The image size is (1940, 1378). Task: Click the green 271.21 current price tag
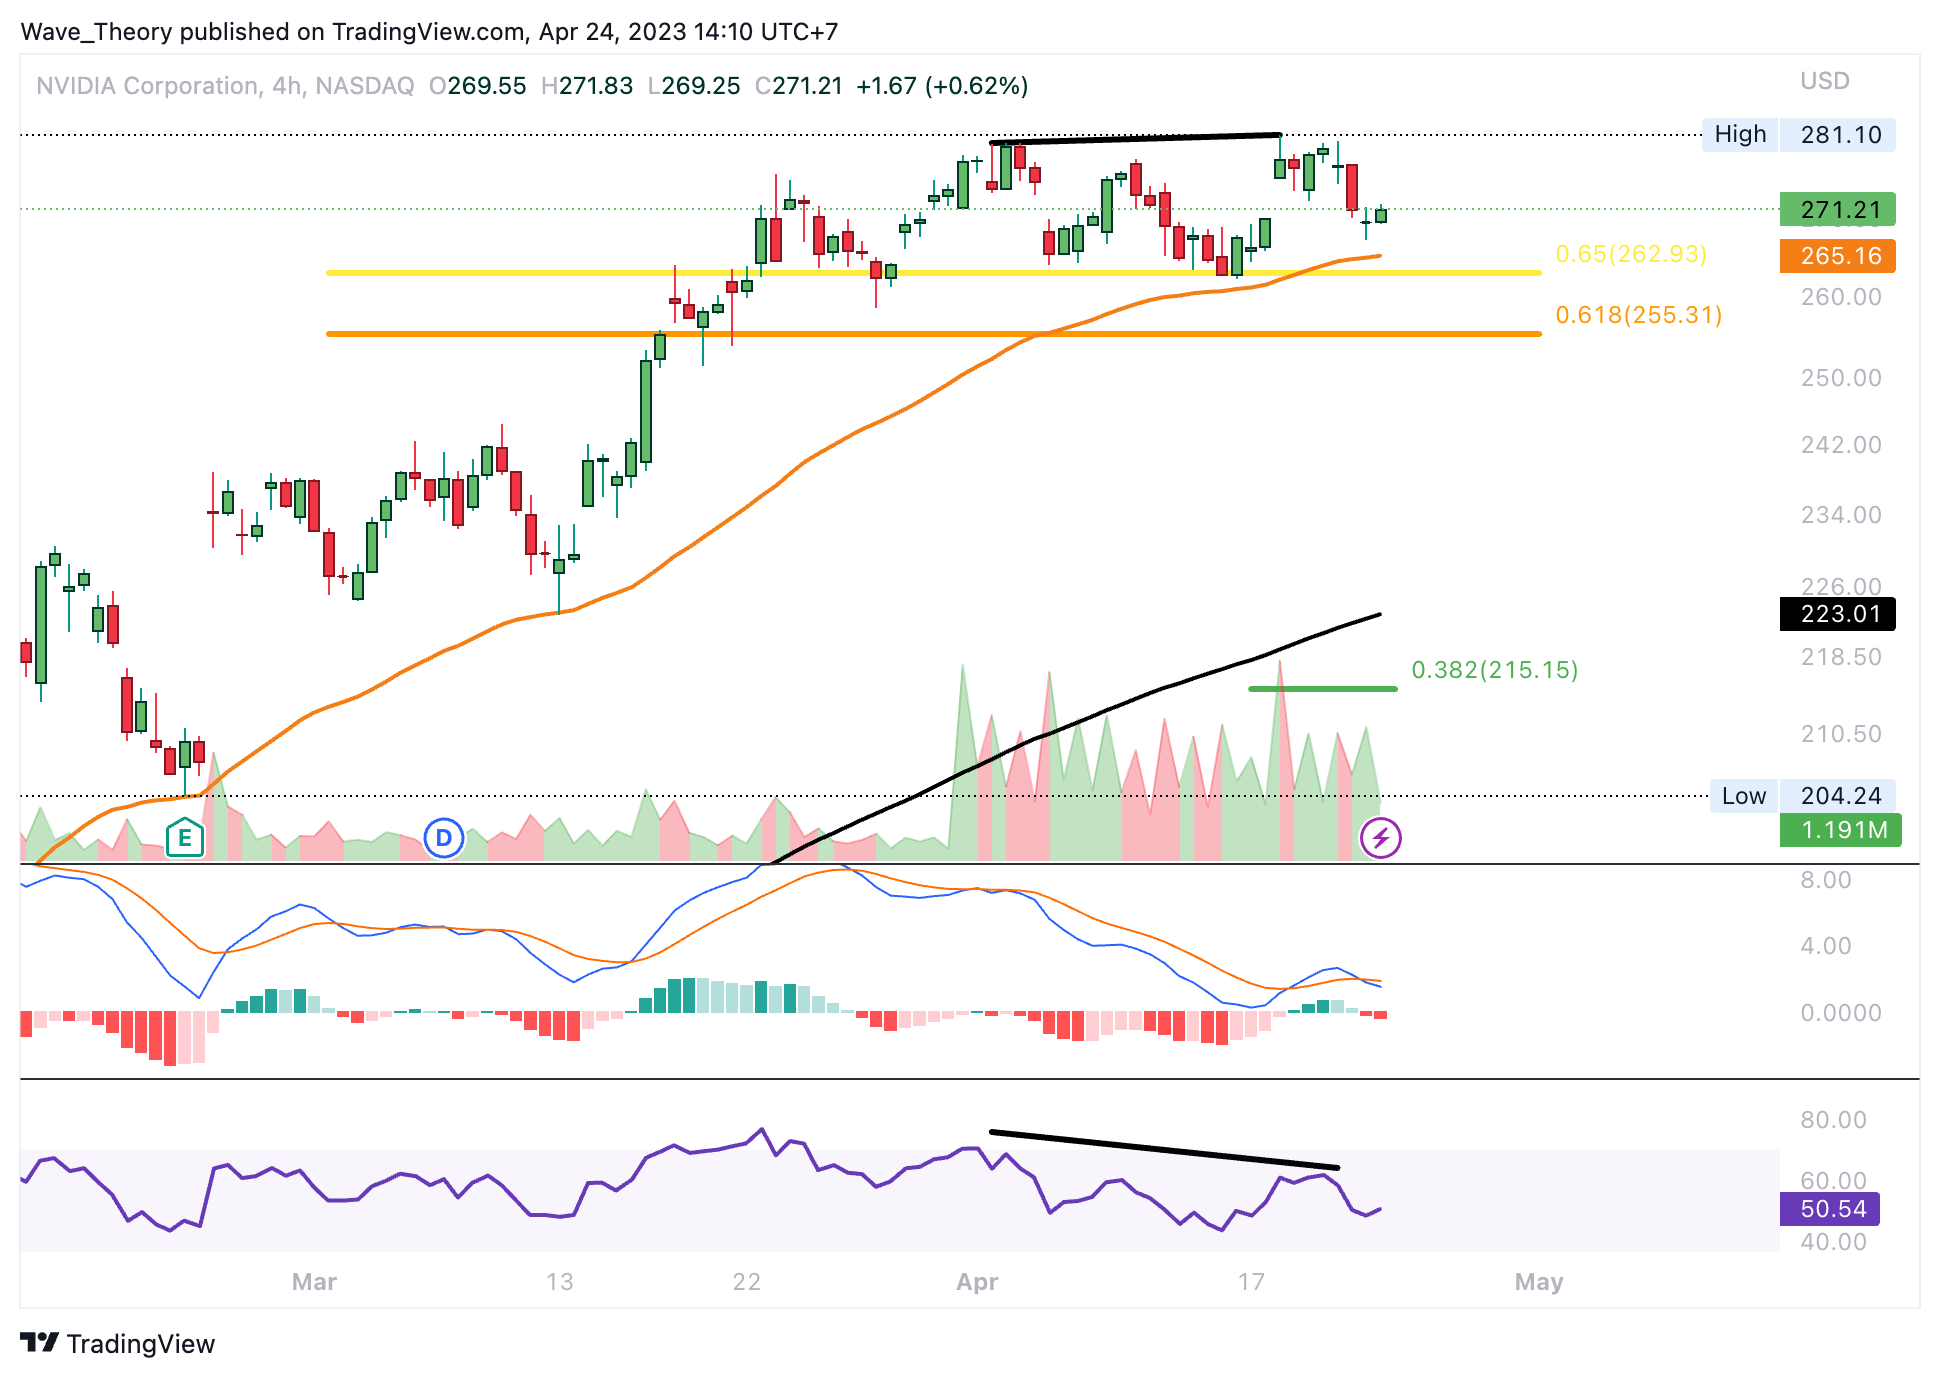point(1837,210)
